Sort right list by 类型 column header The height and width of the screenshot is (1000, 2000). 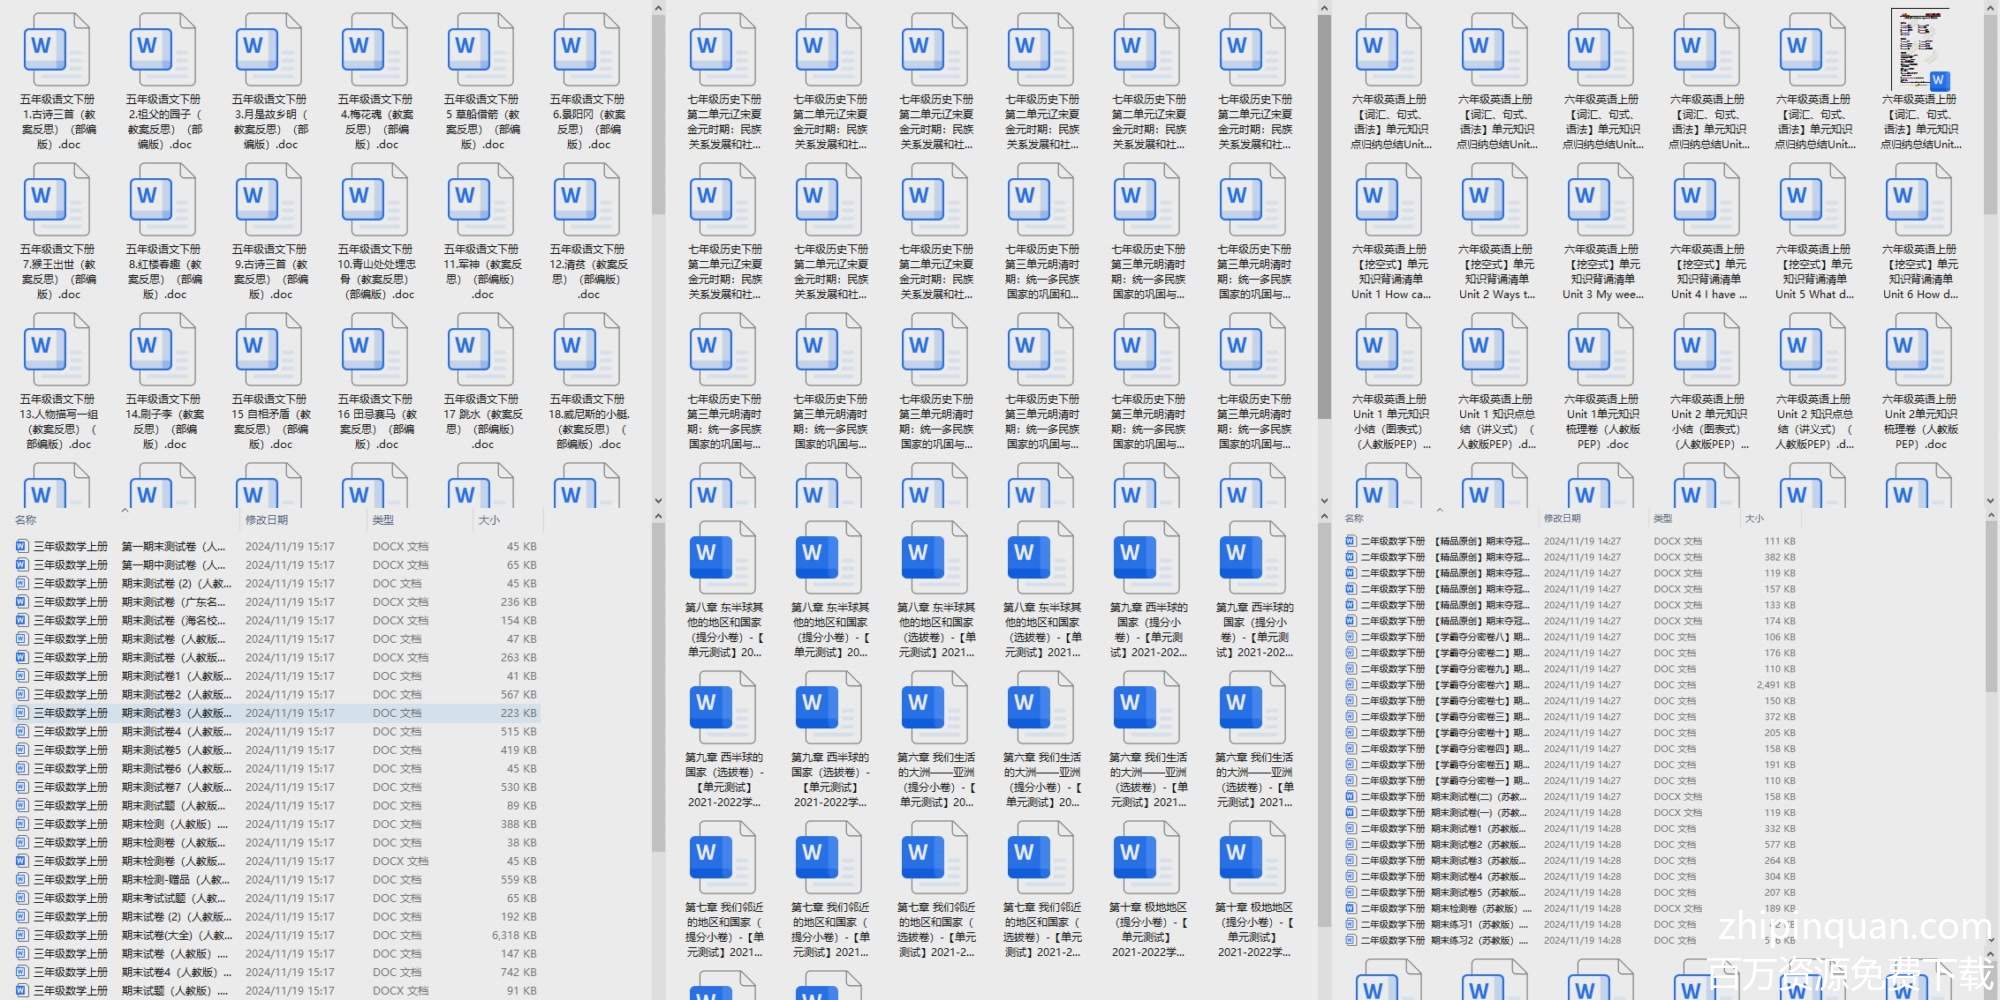click(1663, 518)
